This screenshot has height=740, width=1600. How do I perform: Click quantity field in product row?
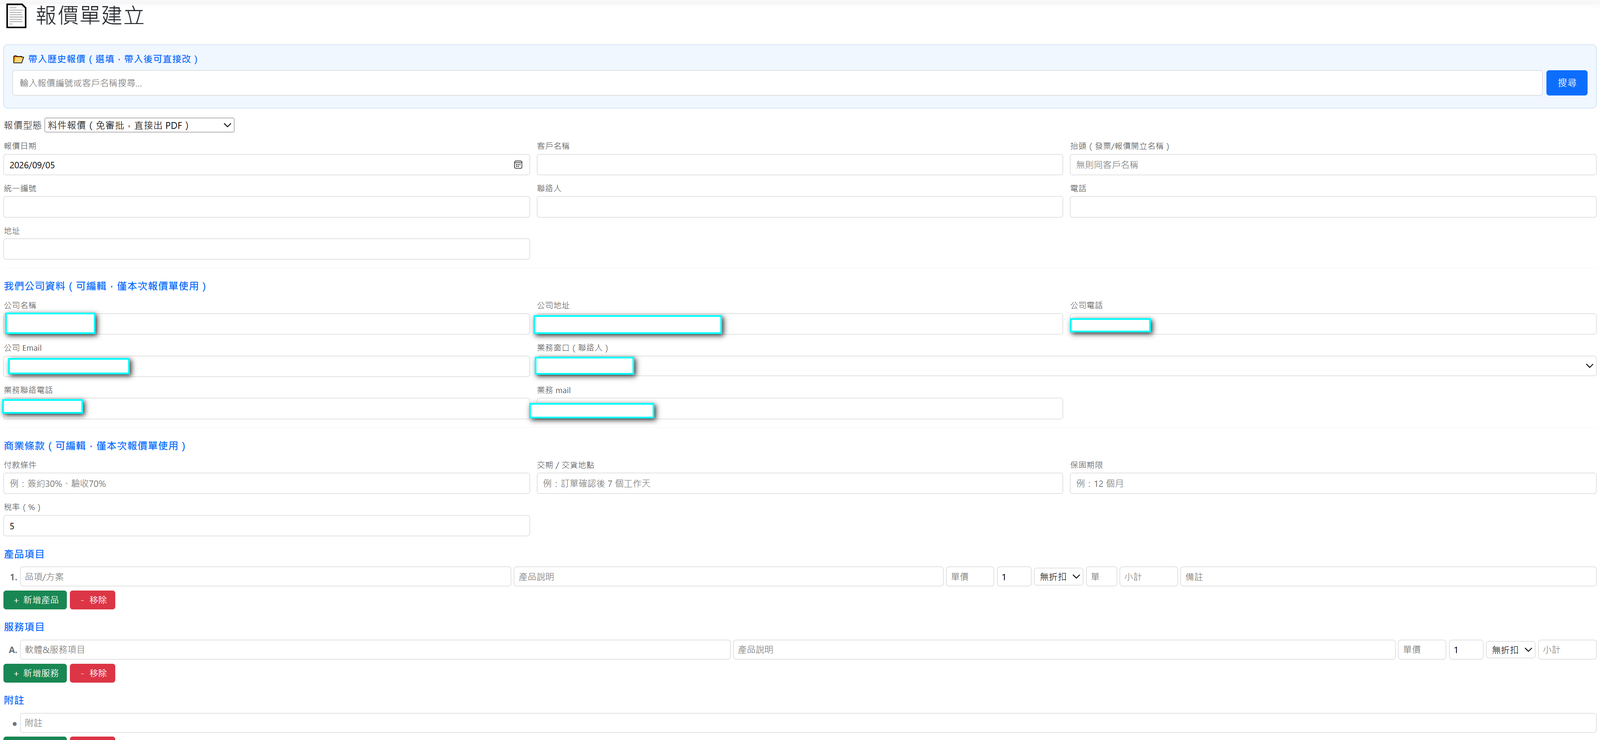[x=1013, y=577]
